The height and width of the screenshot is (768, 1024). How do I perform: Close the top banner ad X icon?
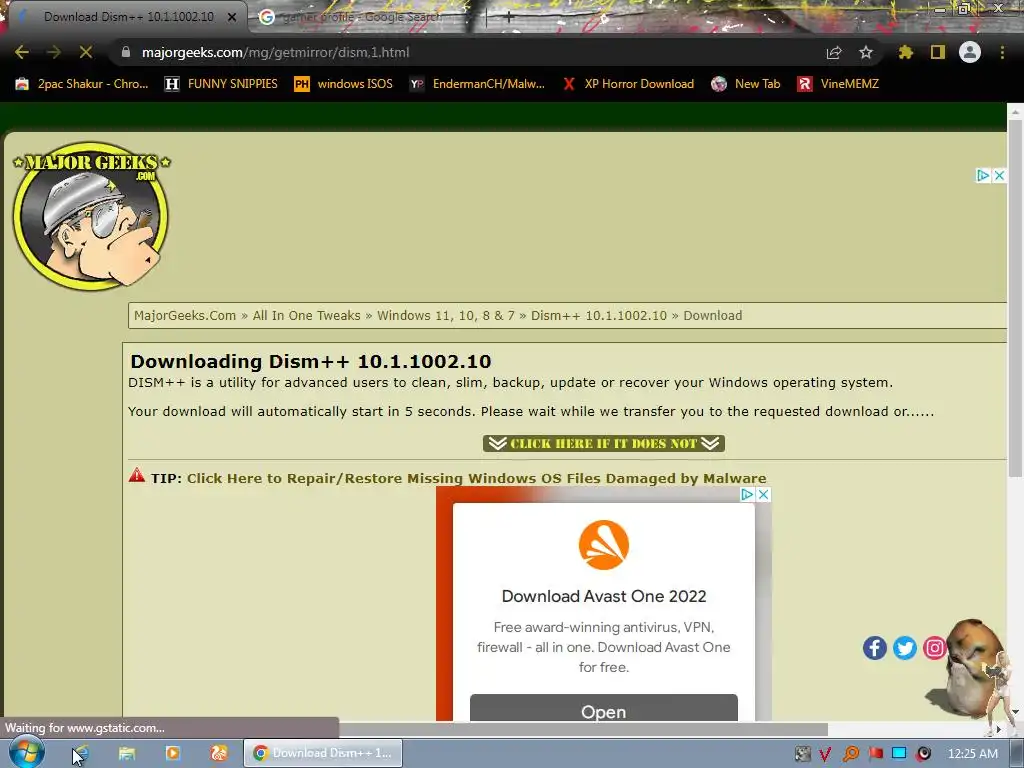999,175
